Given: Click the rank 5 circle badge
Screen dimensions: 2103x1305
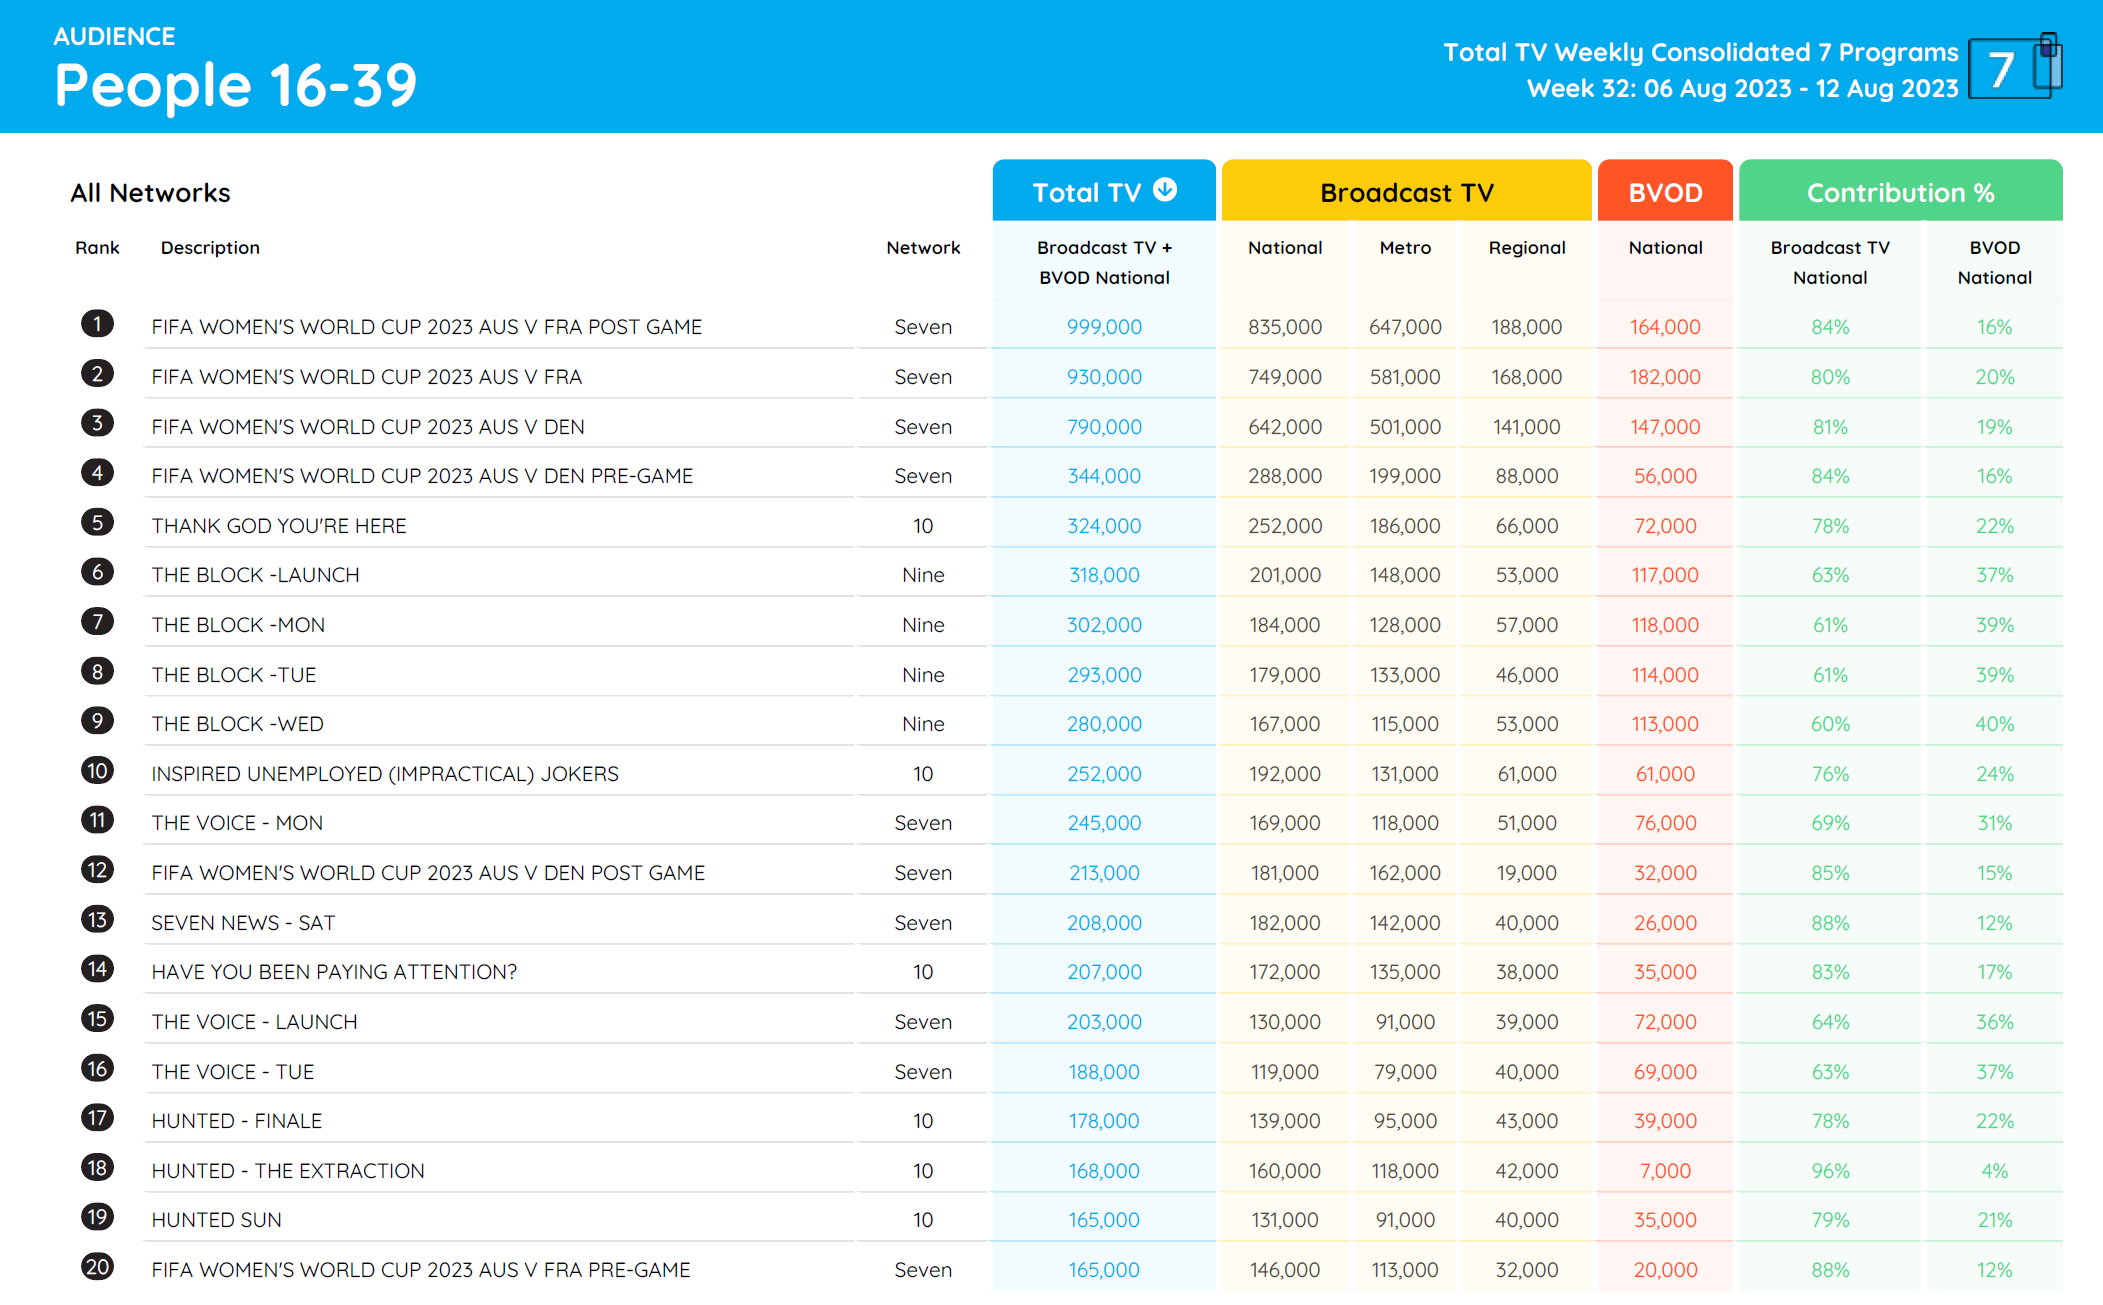Looking at the screenshot, I should click(x=97, y=522).
